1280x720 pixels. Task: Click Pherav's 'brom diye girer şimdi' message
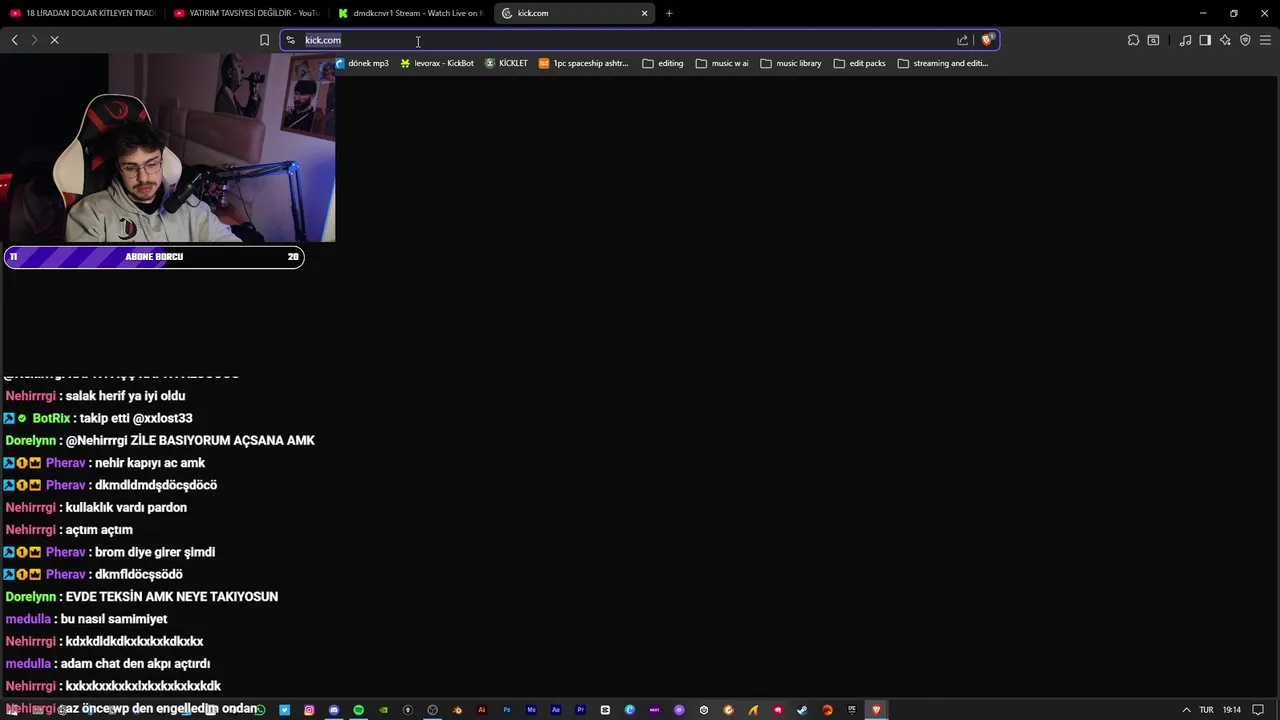[155, 552]
